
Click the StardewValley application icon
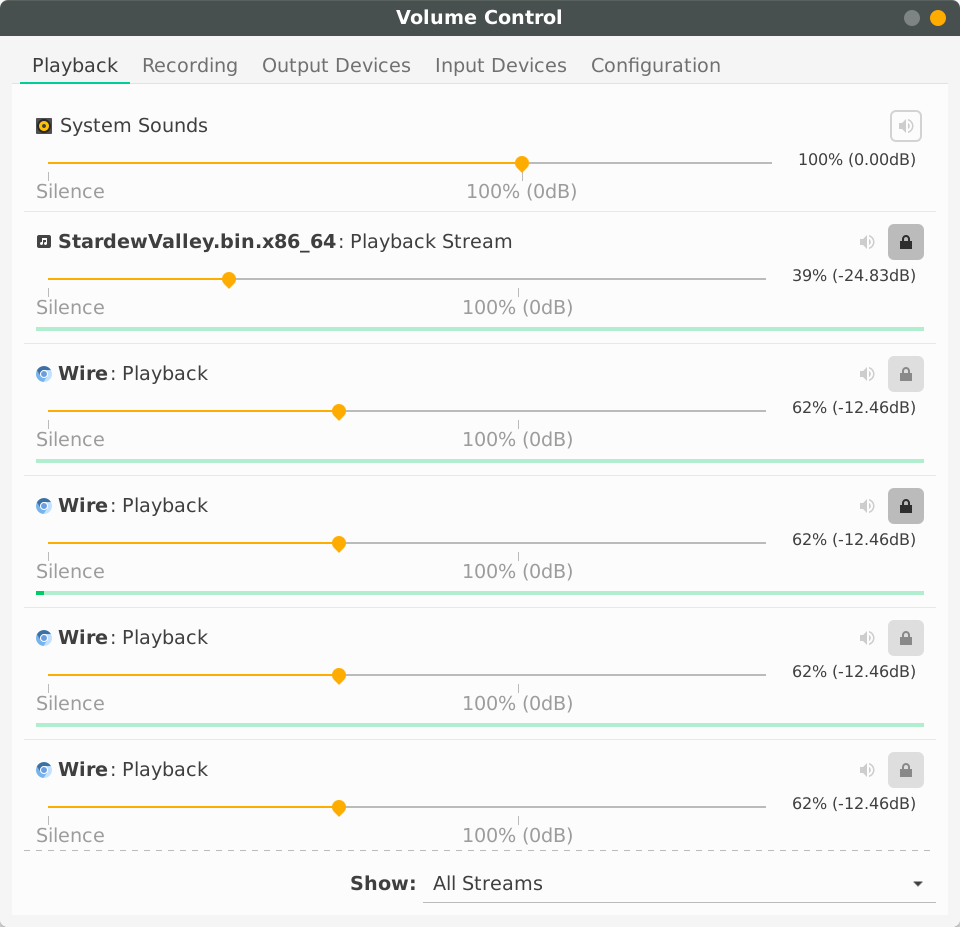[41, 241]
